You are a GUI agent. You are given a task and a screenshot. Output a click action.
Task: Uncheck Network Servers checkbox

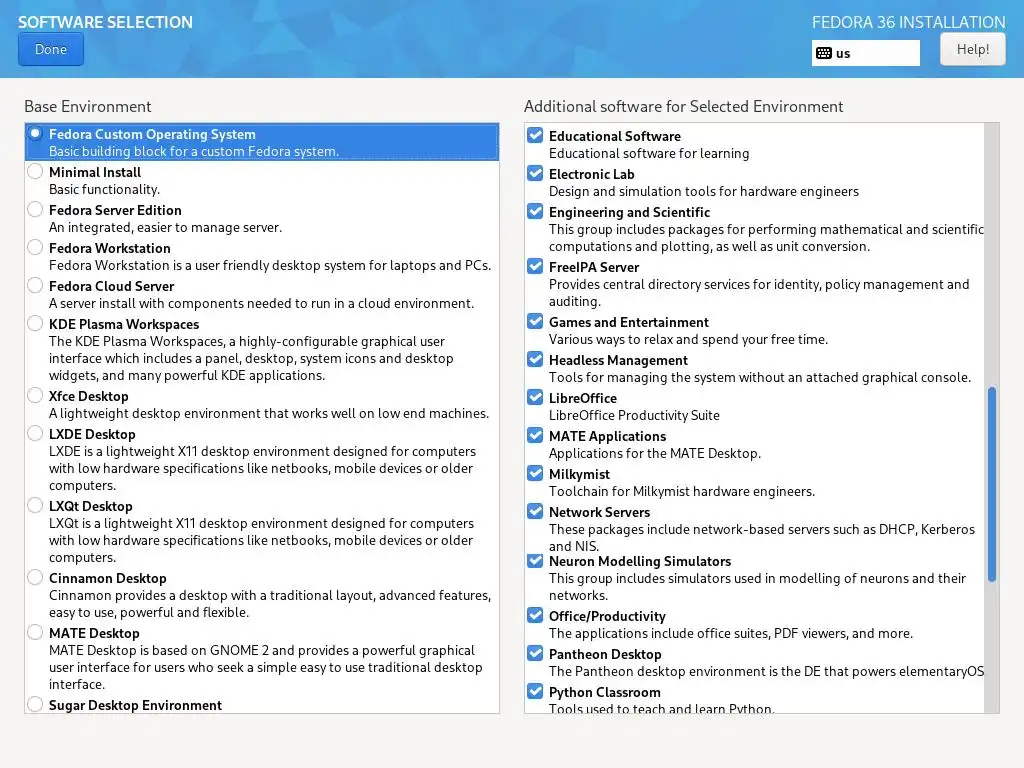[535, 511]
